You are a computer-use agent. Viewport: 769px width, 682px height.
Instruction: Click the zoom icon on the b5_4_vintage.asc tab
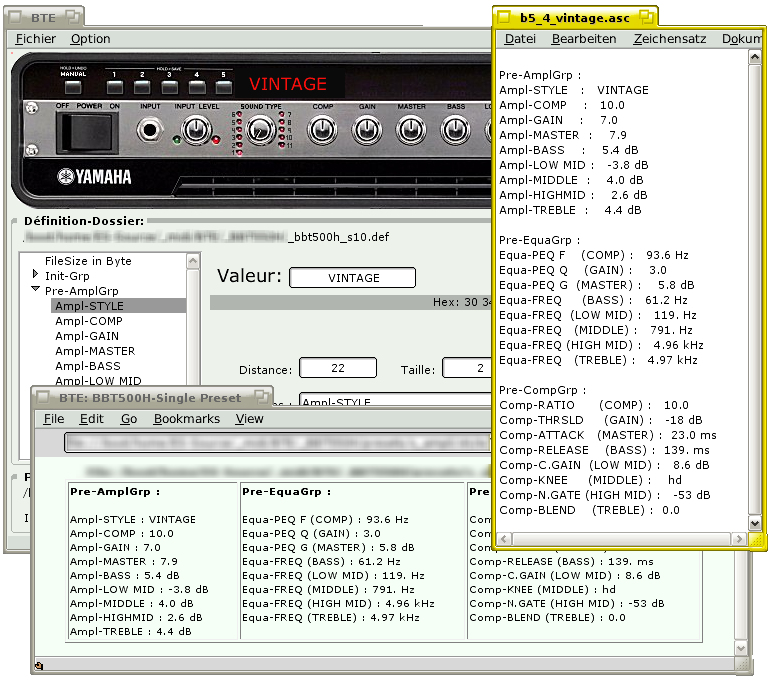[x=647, y=17]
